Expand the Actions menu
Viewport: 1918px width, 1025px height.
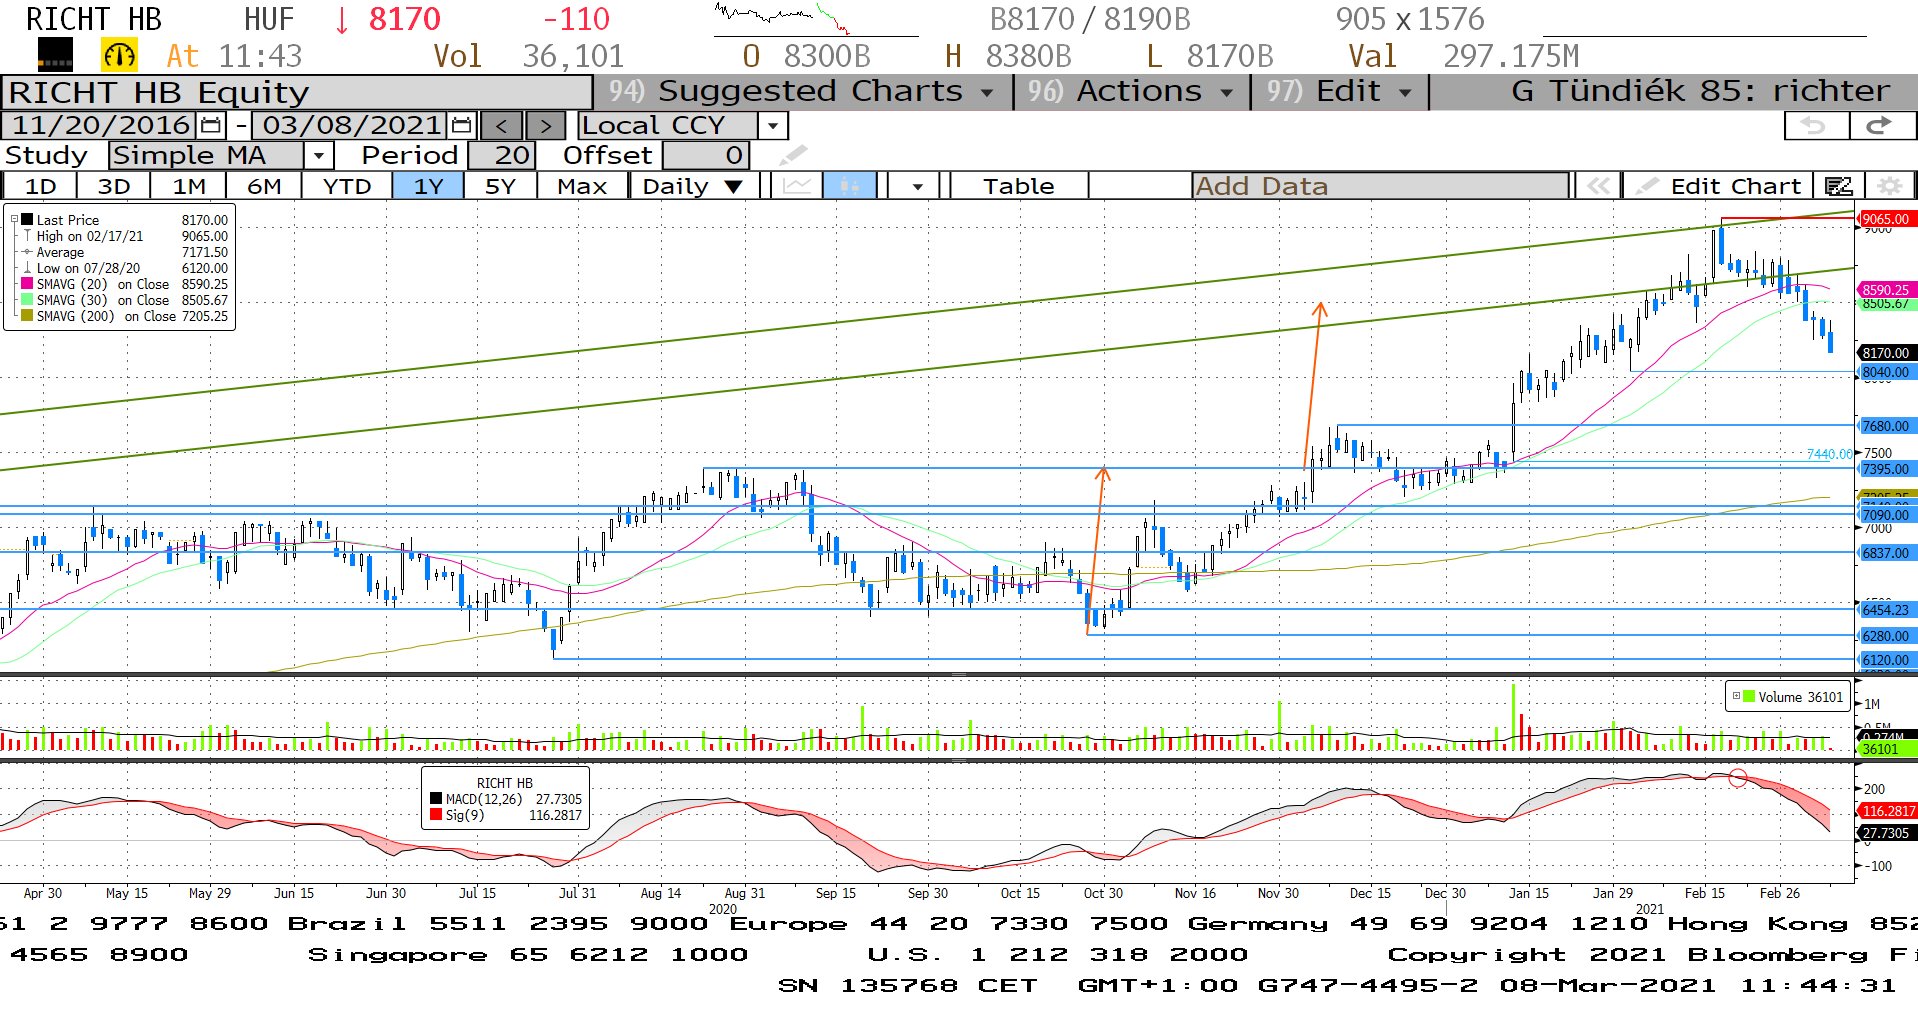[1131, 91]
